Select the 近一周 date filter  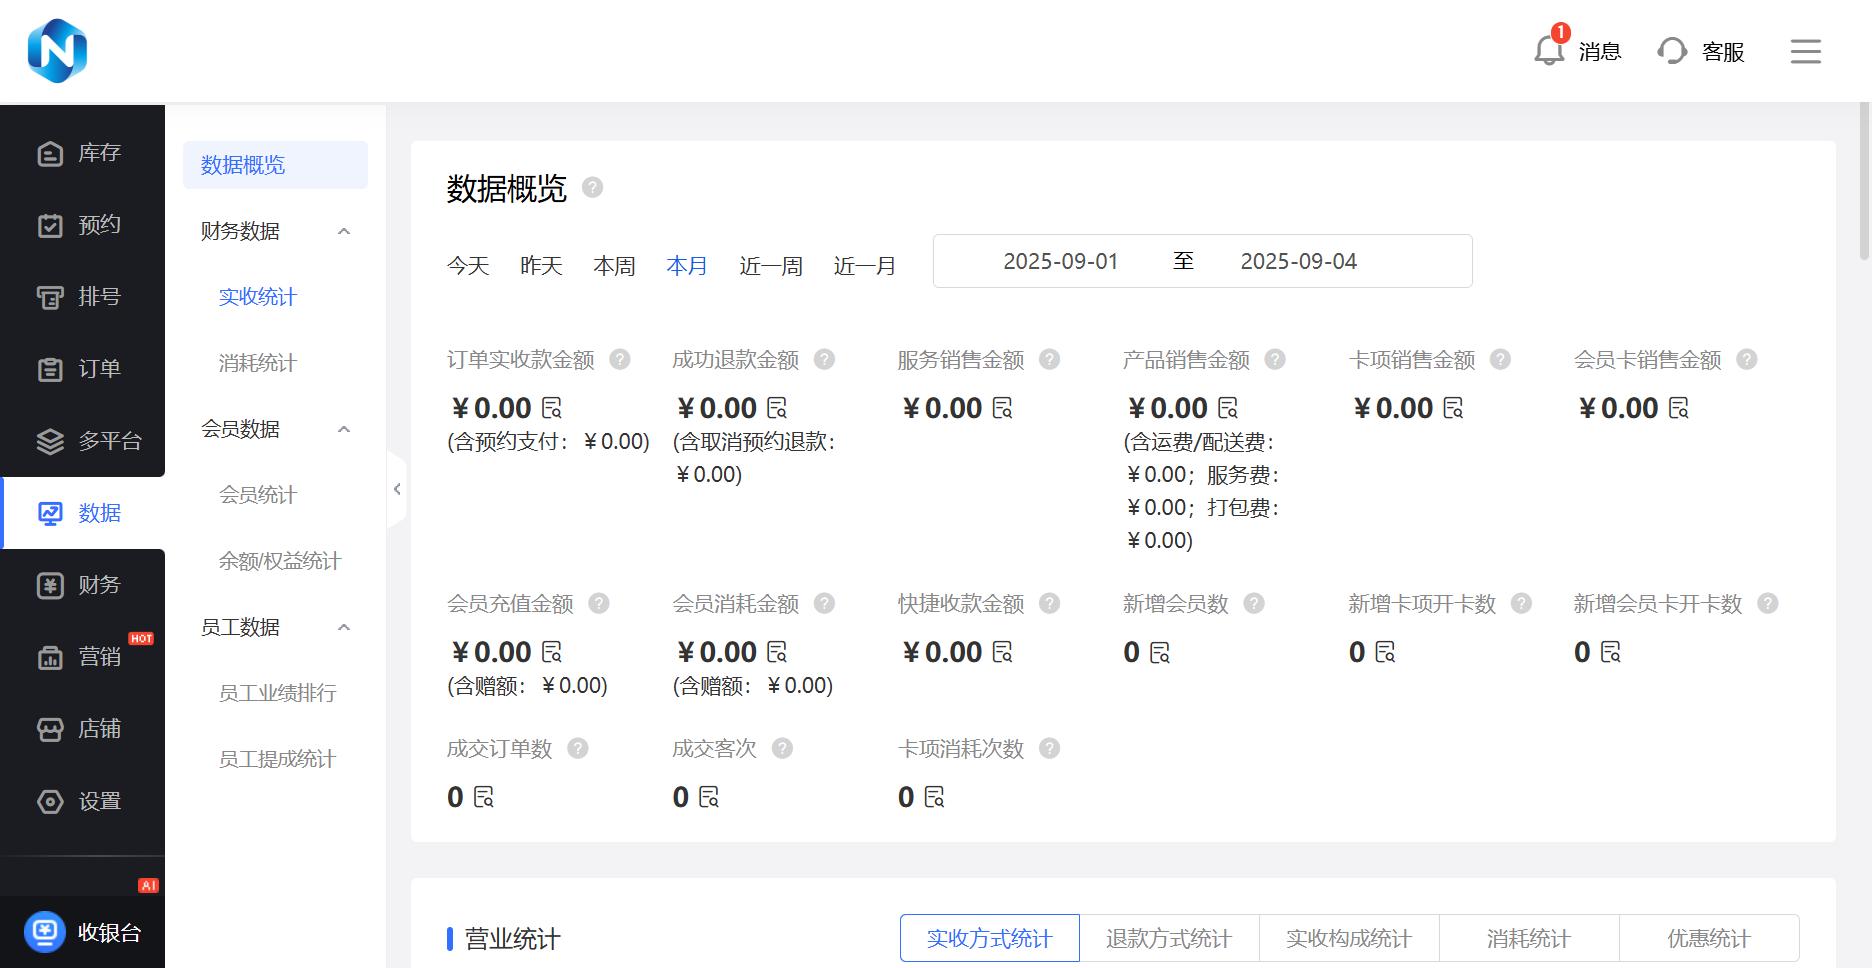tap(771, 266)
